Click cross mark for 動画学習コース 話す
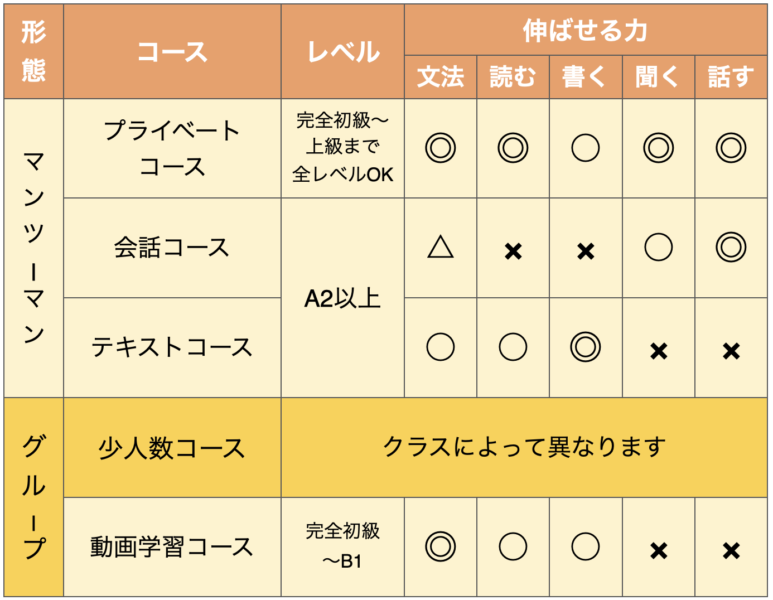Image resolution: width=773 pixels, height=600 pixels. pyautogui.click(x=731, y=550)
